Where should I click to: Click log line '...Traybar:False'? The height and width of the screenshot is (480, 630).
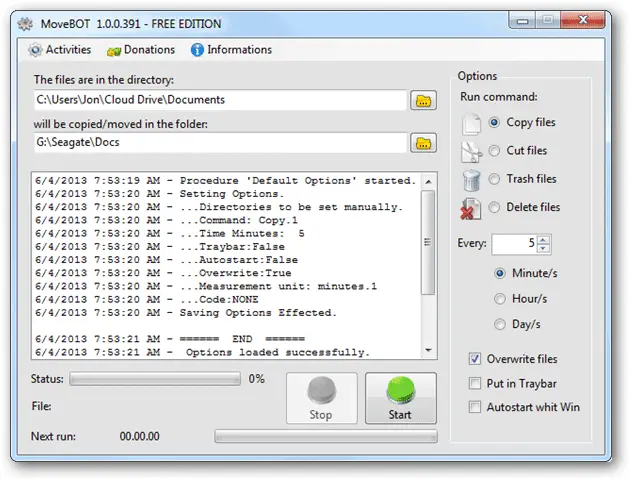tap(160, 247)
